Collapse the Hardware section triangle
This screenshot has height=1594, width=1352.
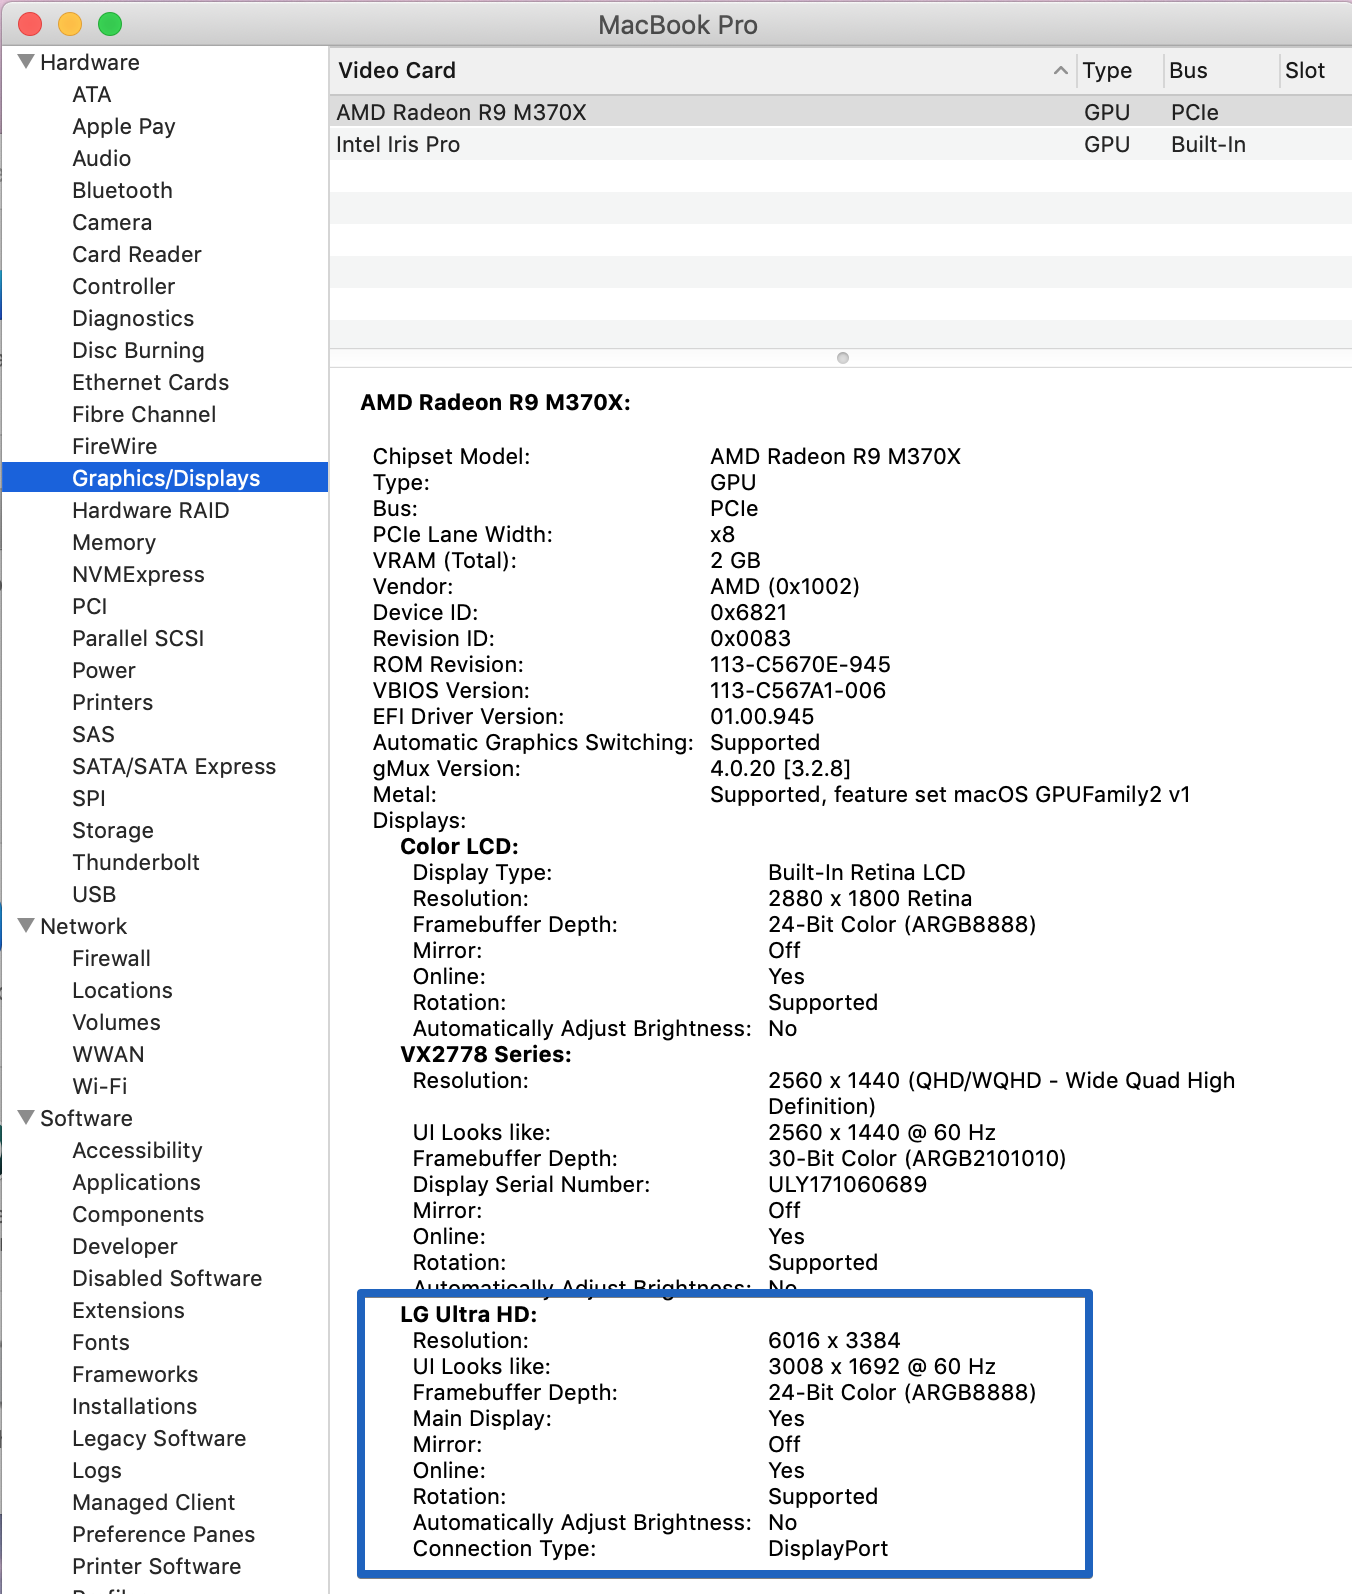(27, 62)
